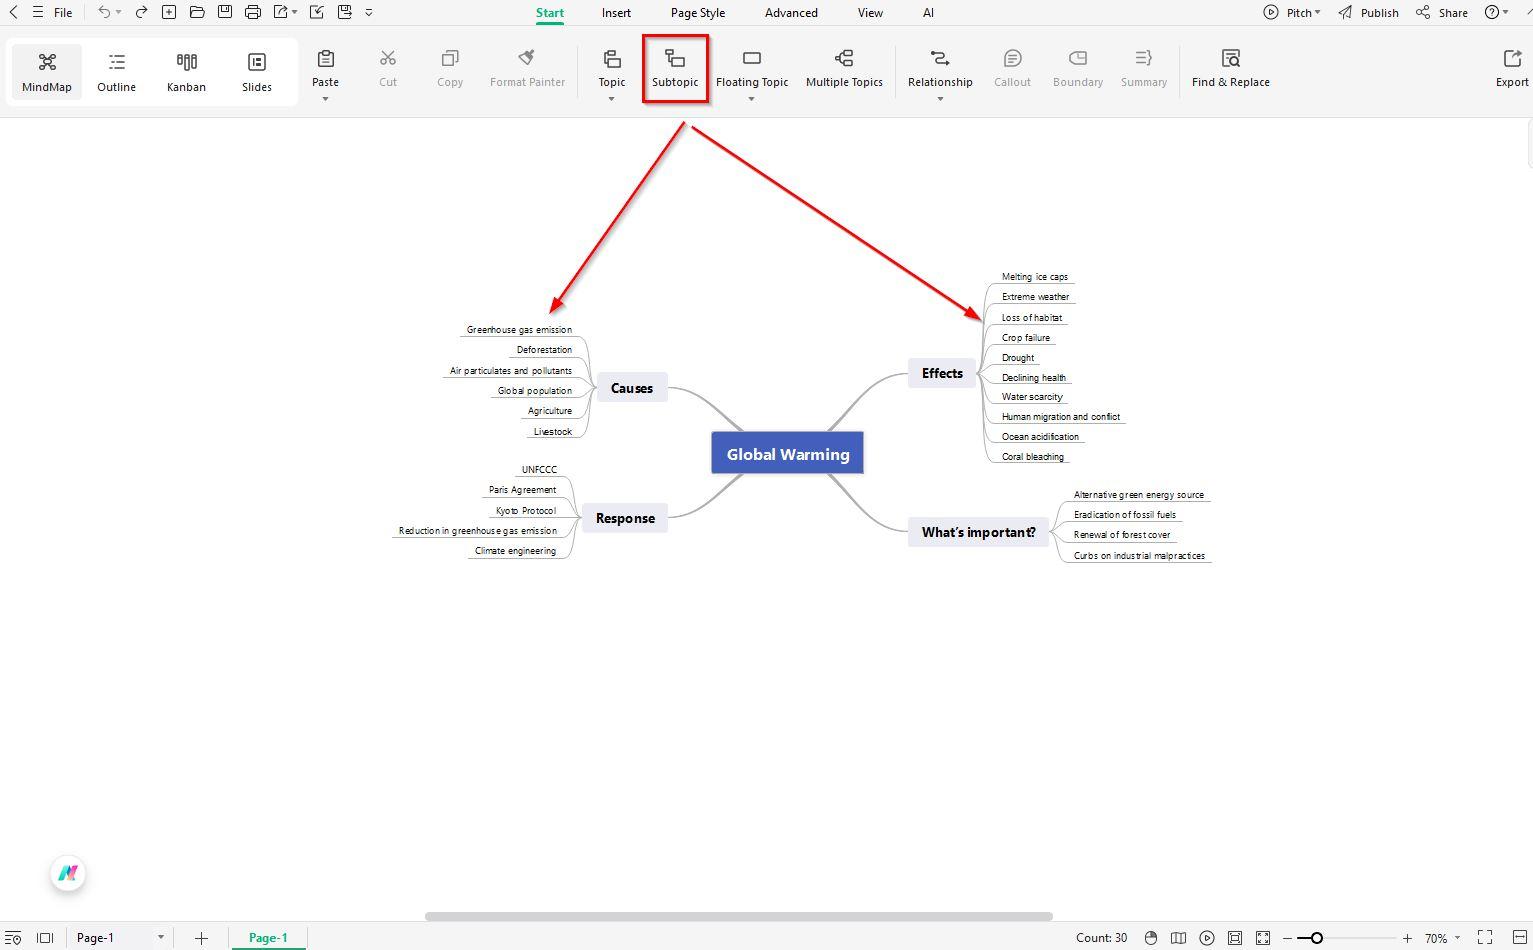Click the back arrow in the title bar

13,12
